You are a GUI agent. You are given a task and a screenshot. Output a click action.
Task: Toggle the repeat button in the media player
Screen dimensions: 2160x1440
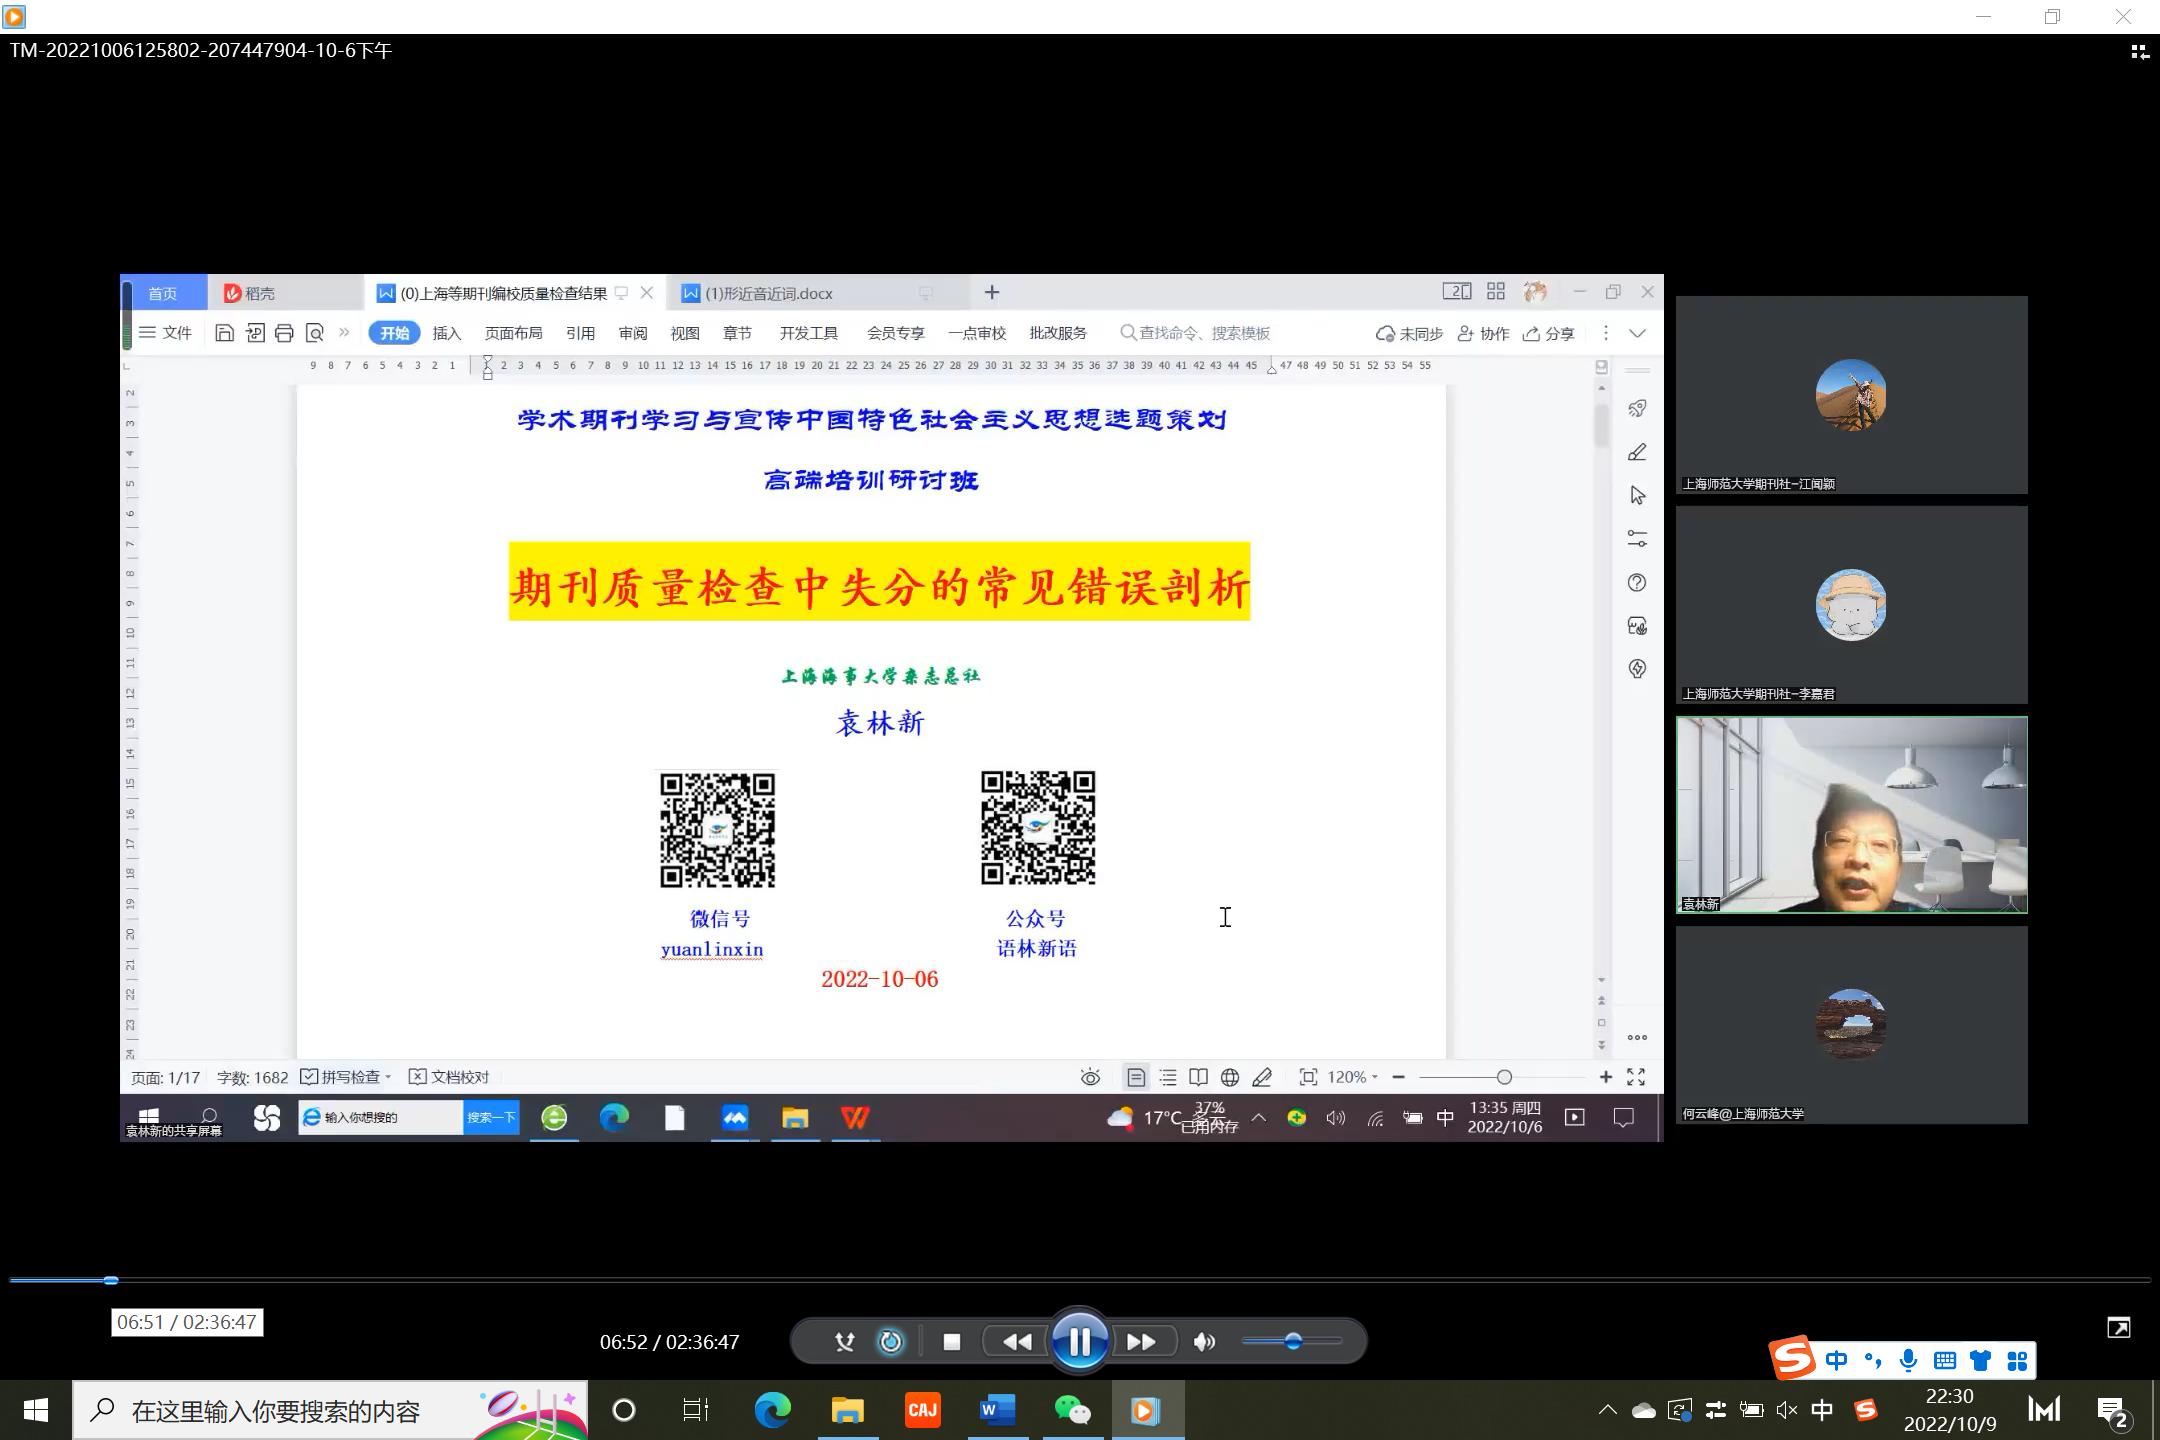[890, 1342]
